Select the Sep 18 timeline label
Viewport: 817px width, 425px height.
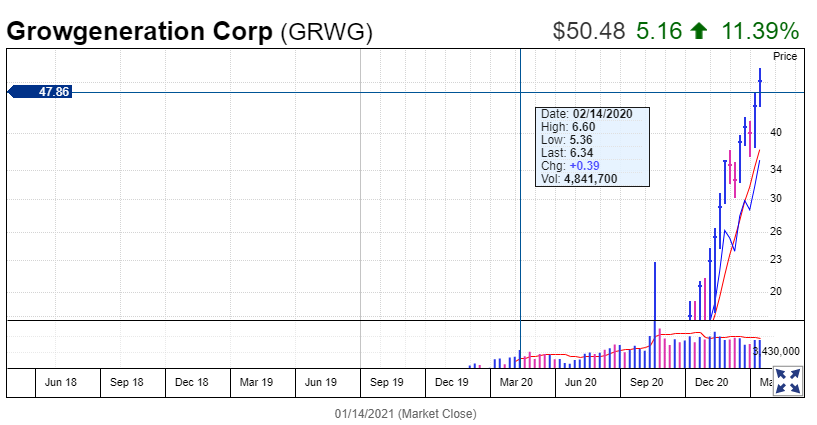126,382
